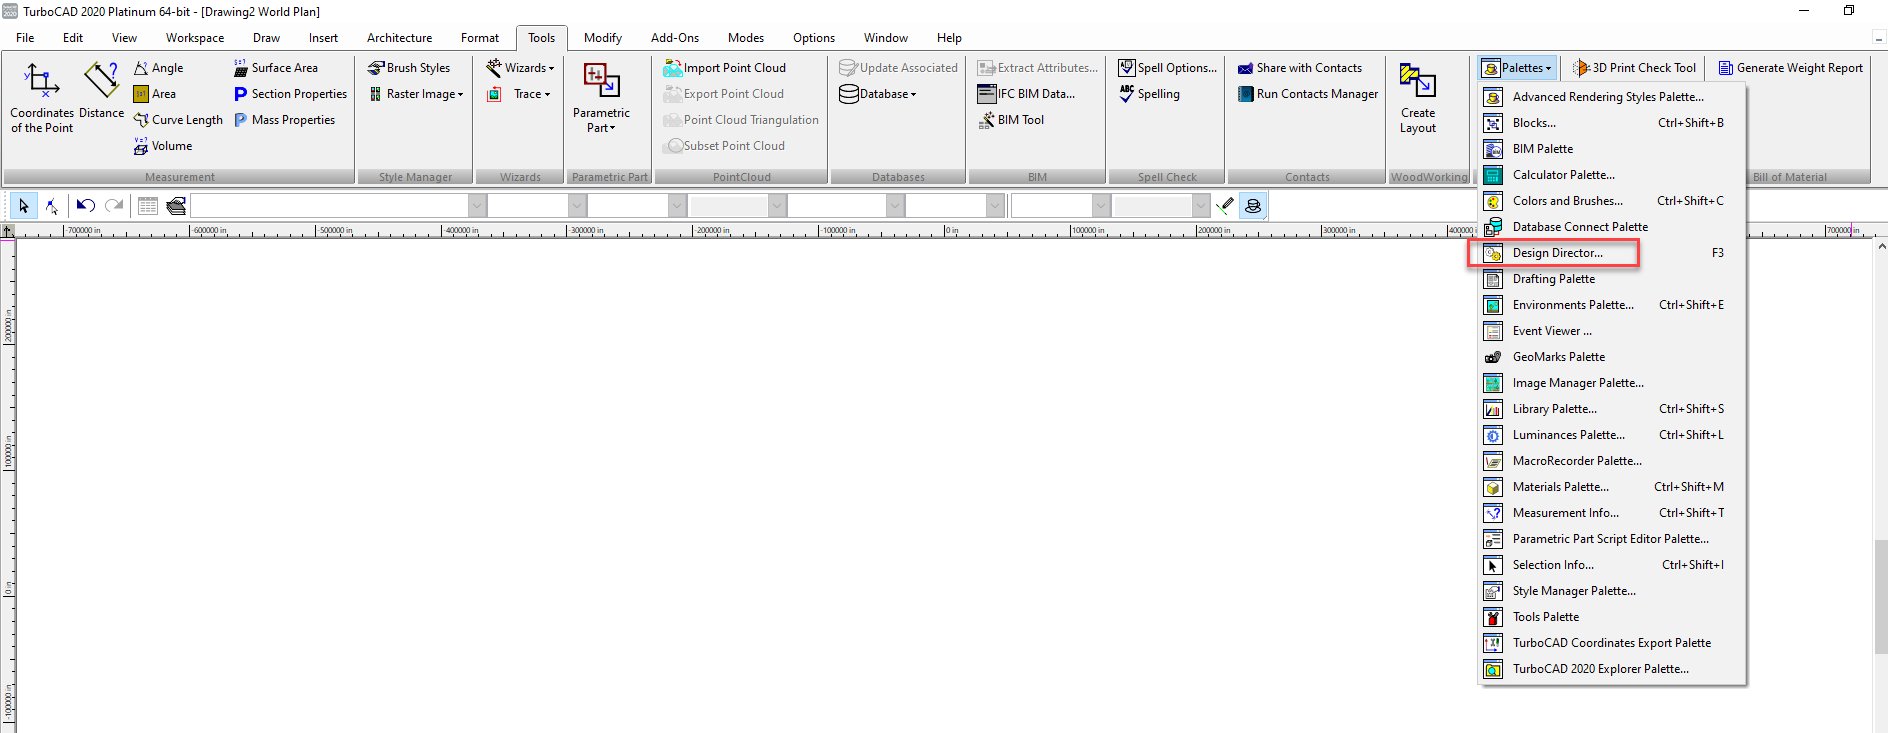Open the Add-Ons tab
1888x733 pixels.
click(x=675, y=38)
